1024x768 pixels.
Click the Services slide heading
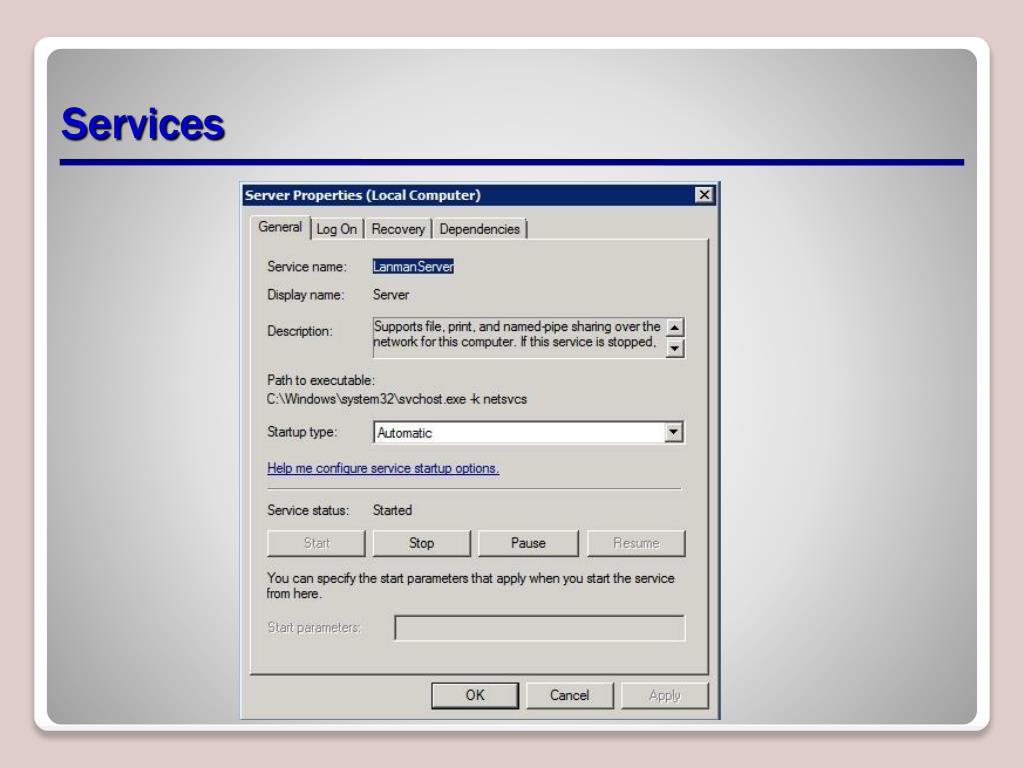click(x=143, y=124)
